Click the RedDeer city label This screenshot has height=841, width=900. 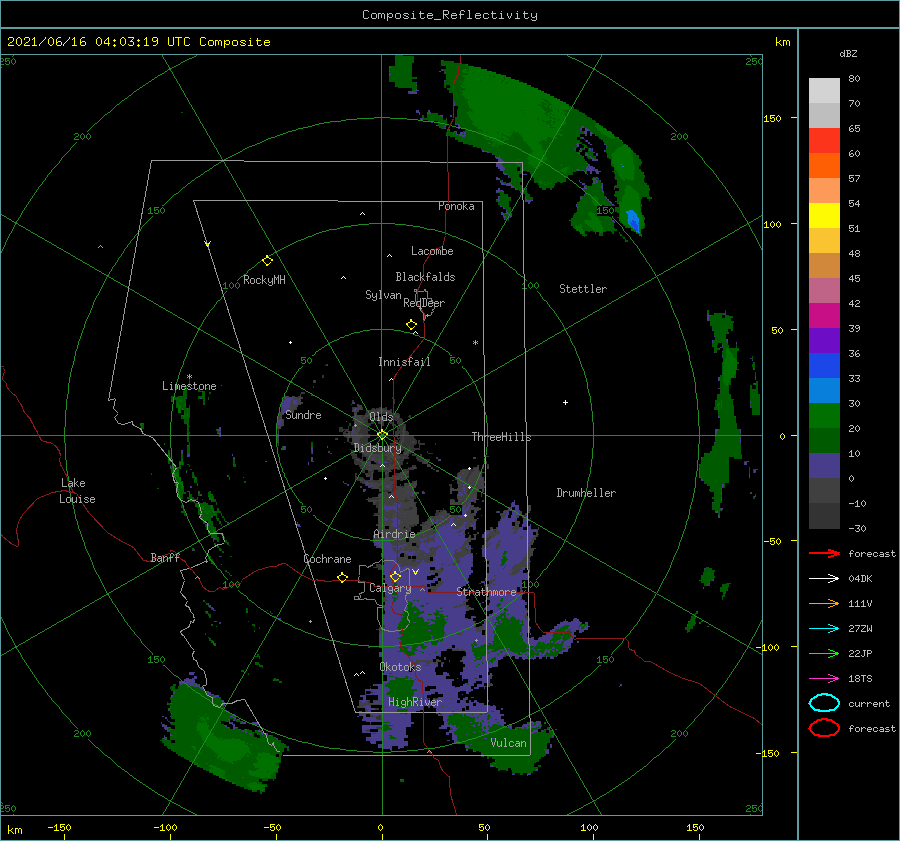(424, 303)
